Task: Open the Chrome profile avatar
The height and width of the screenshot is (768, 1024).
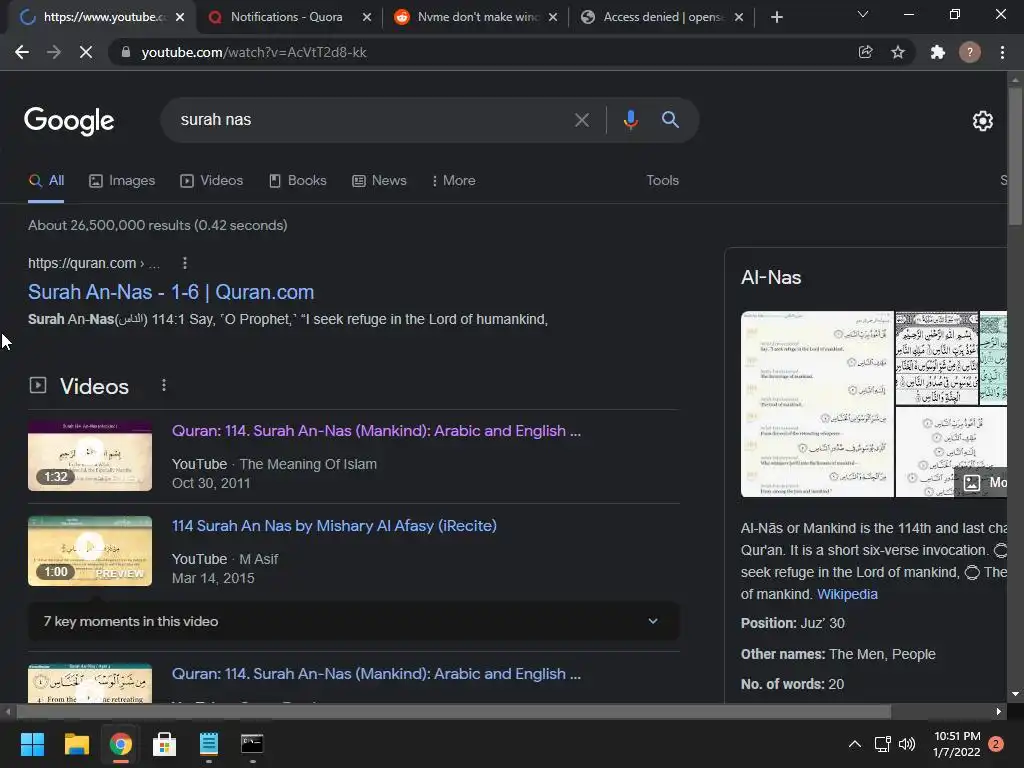Action: 970,52
